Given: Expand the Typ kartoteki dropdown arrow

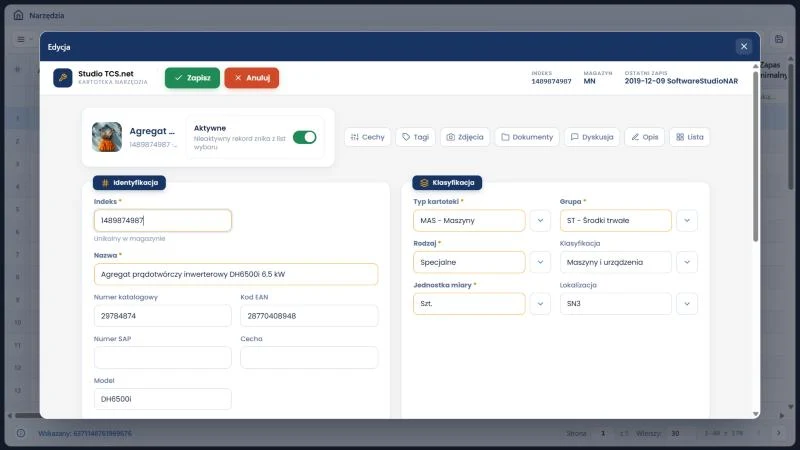Looking at the screenshot, I should [x=540, y=220].
